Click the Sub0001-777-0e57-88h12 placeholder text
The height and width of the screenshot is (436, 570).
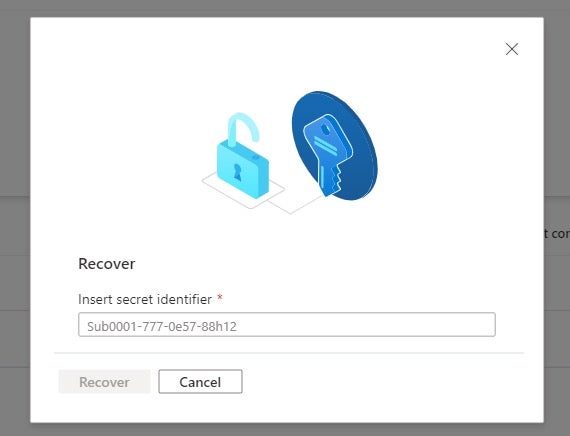162,326
